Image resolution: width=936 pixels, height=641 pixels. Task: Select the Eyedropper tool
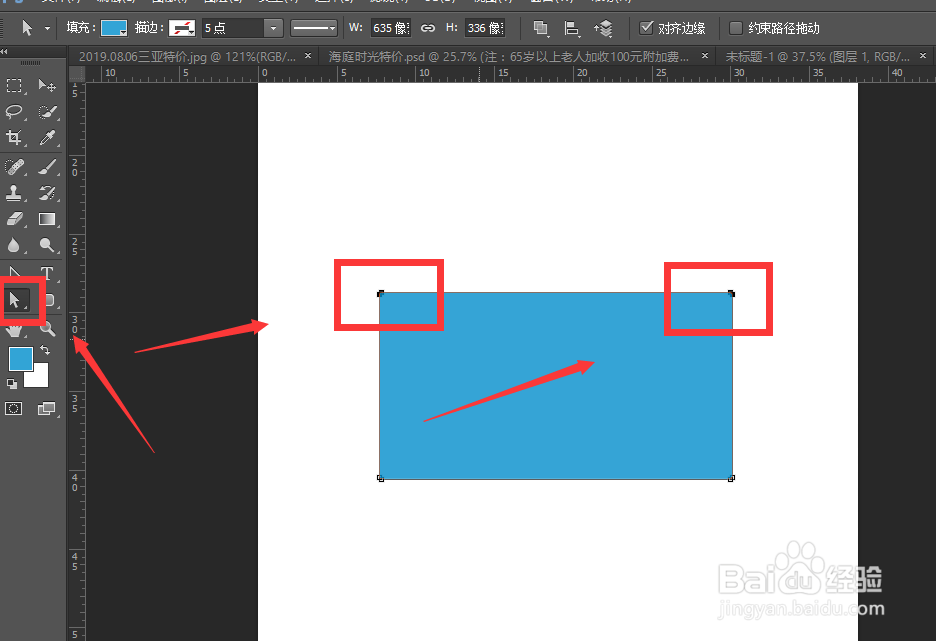coord(47,138)
